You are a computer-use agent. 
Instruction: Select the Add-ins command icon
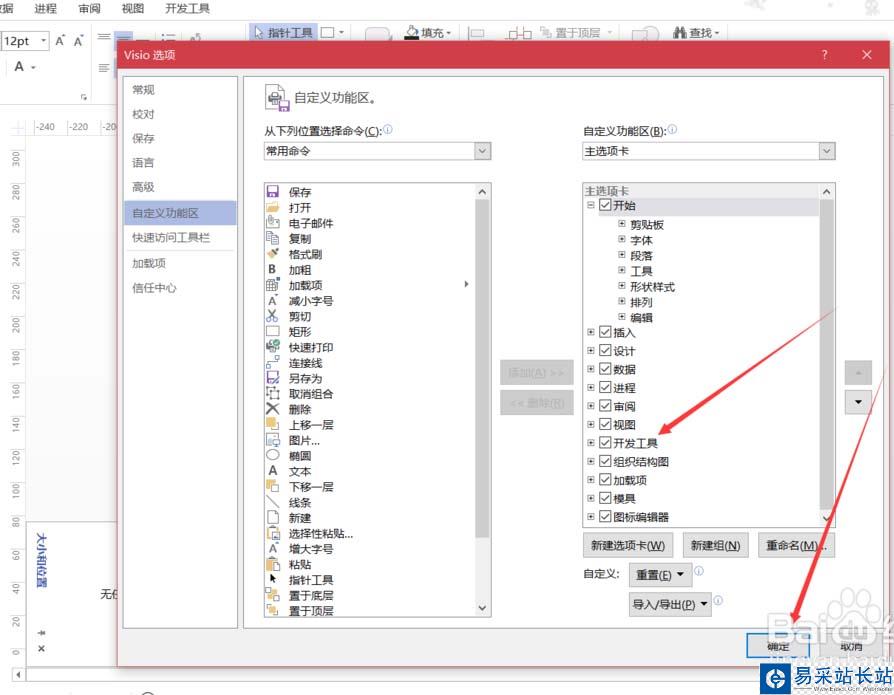point(273,284)
